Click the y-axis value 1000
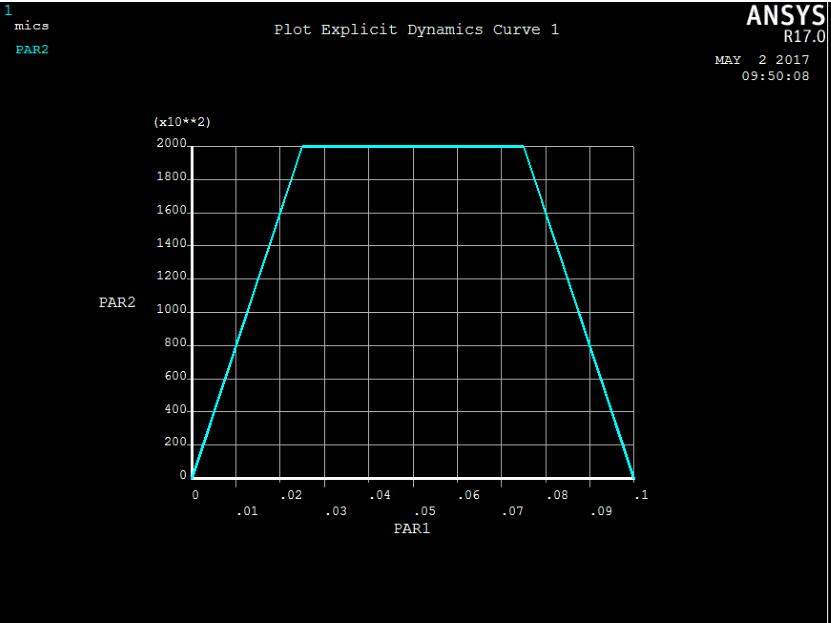This screenshot has height=623, width=831. coord(172,310)
